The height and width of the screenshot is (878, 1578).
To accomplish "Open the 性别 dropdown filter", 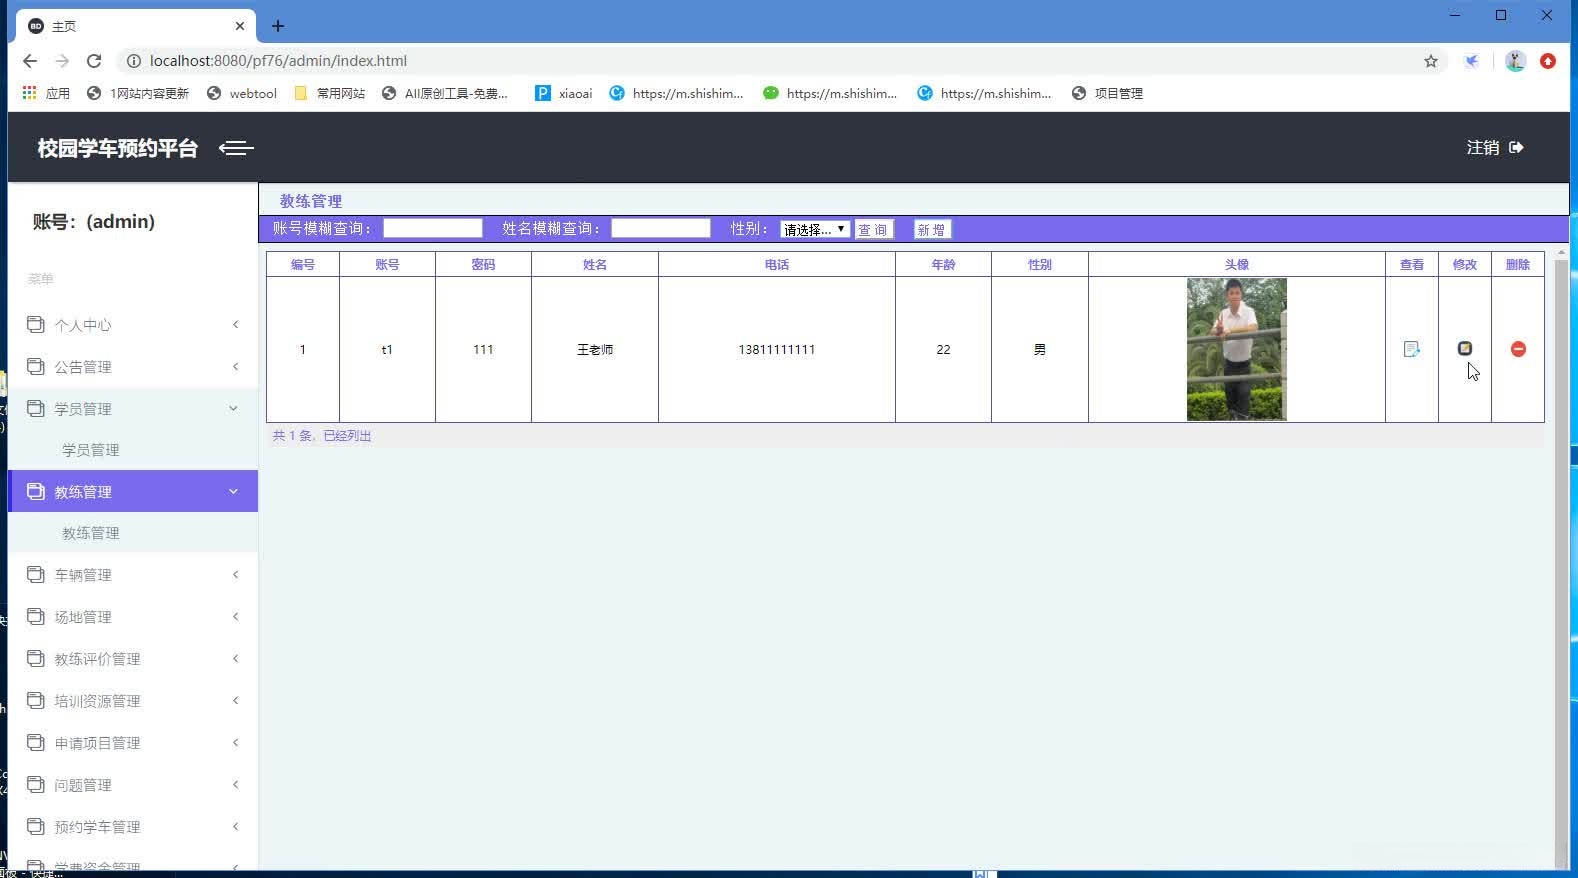I will pyautogui.click(x=815, y=229).
